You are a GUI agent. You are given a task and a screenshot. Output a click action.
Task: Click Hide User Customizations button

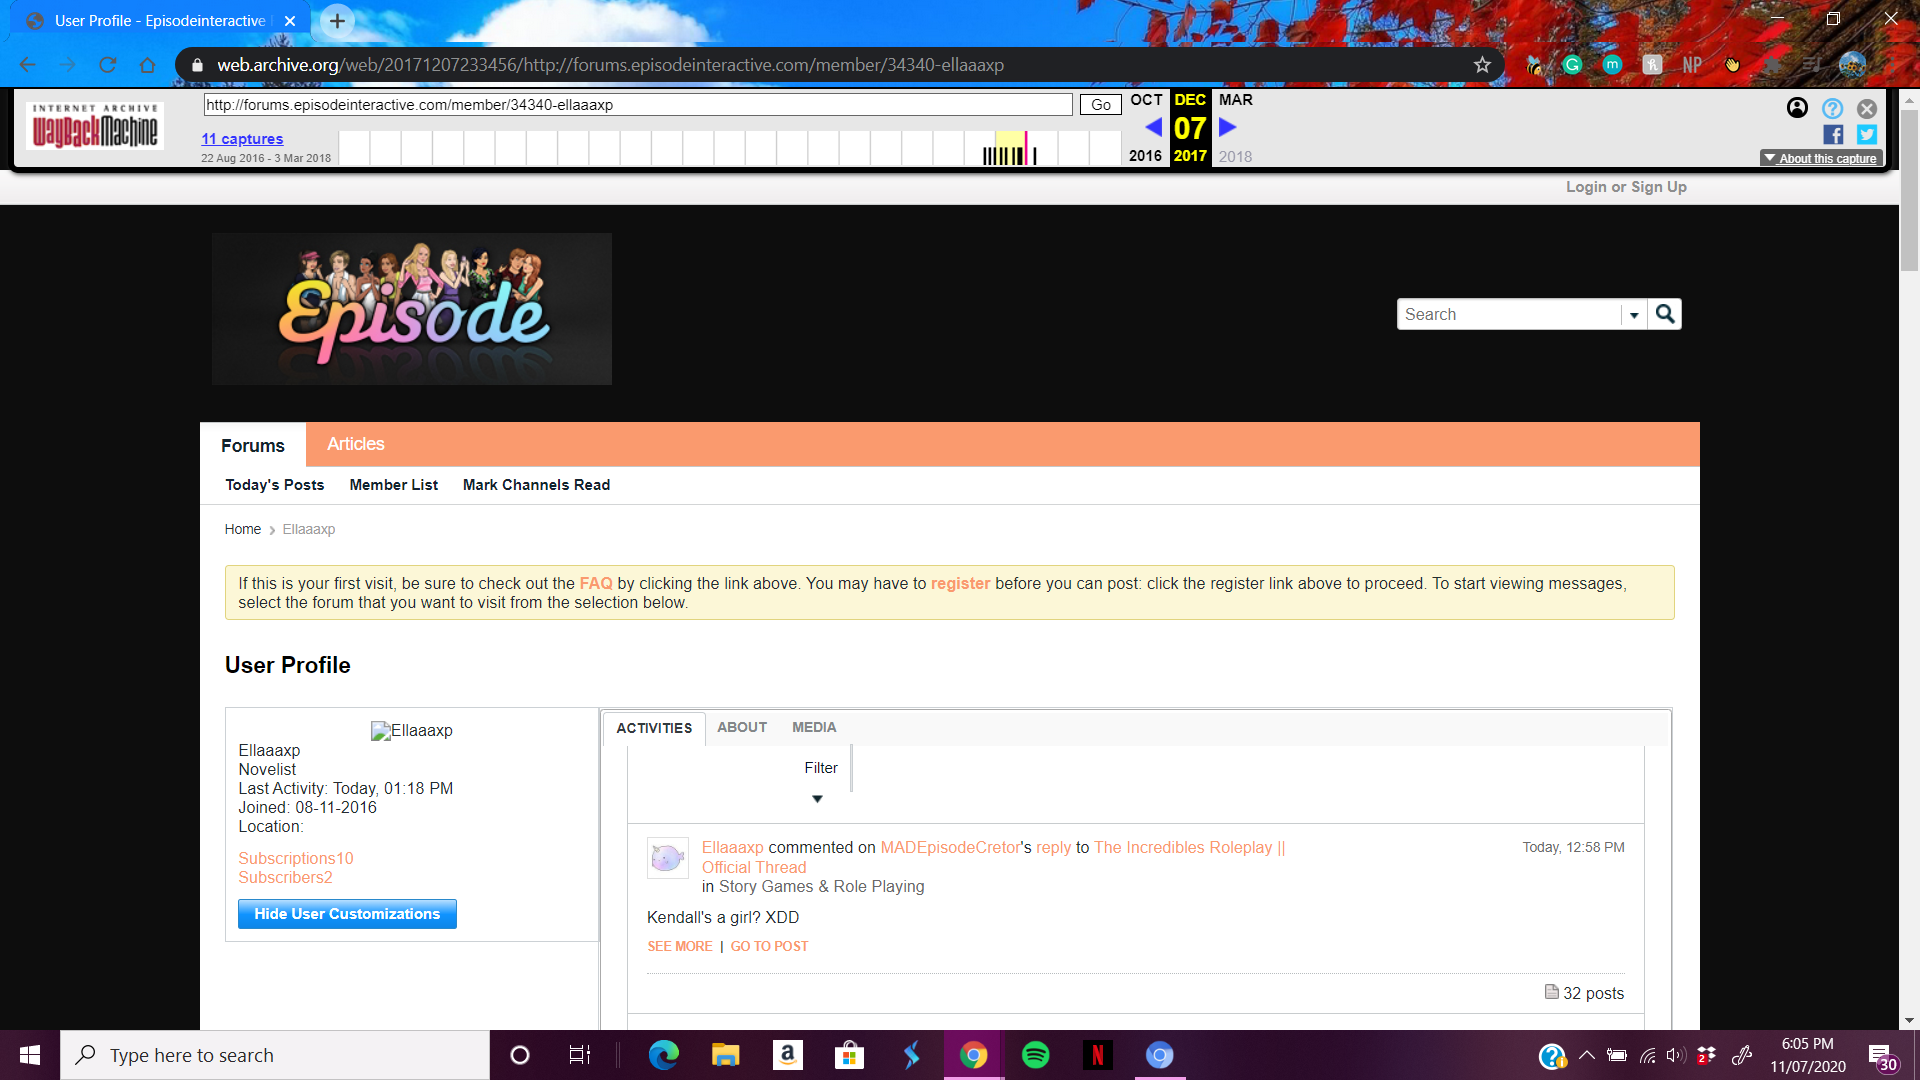pyautogui.click(x=347, y=914)
